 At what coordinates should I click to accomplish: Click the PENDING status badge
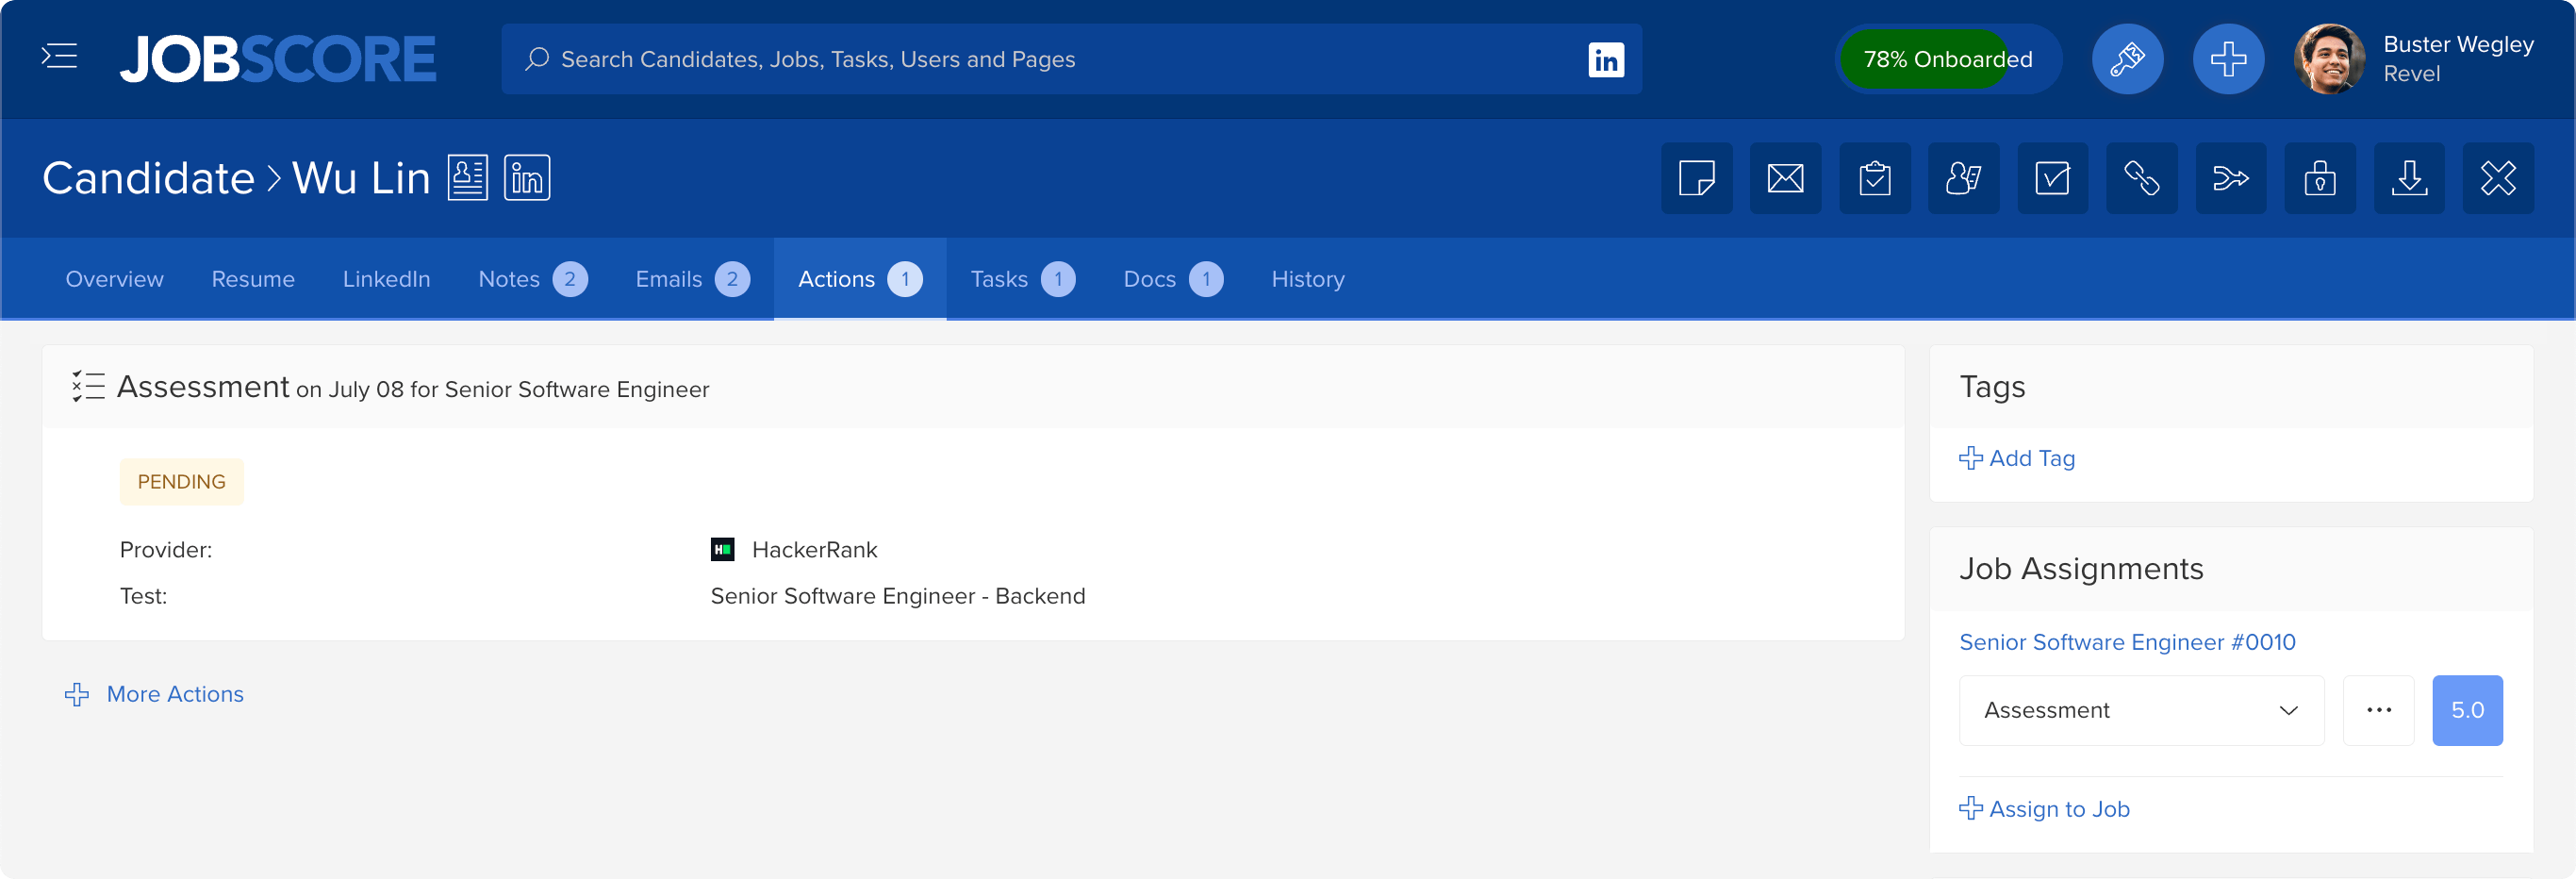[x=181, y=482]
